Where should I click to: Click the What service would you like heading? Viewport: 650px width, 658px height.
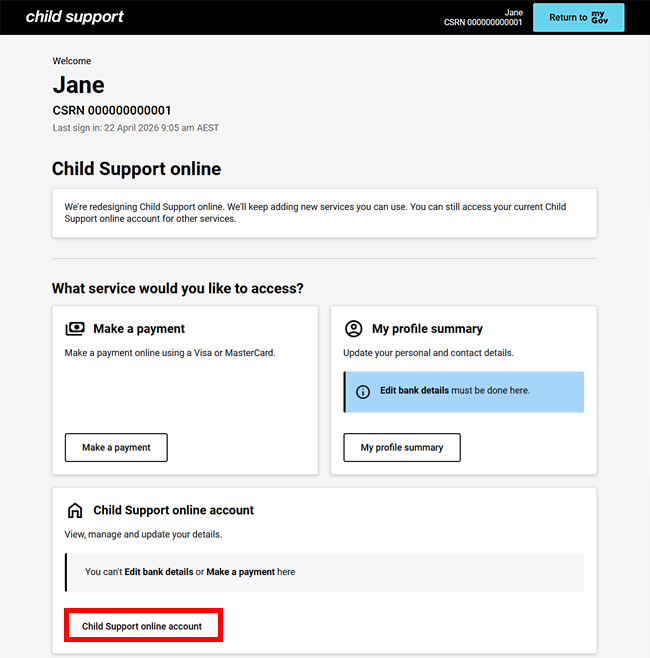pyautogui.click(x=177, y=289)
